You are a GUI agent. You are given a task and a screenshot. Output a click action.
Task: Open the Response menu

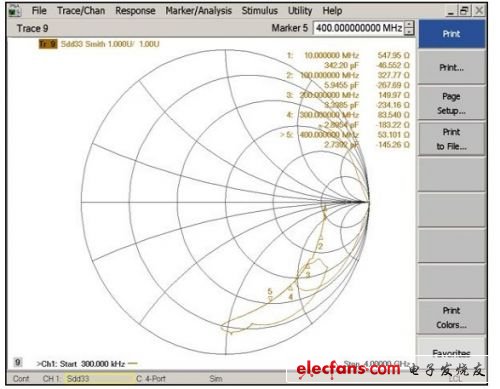click(x=135, y=11)
